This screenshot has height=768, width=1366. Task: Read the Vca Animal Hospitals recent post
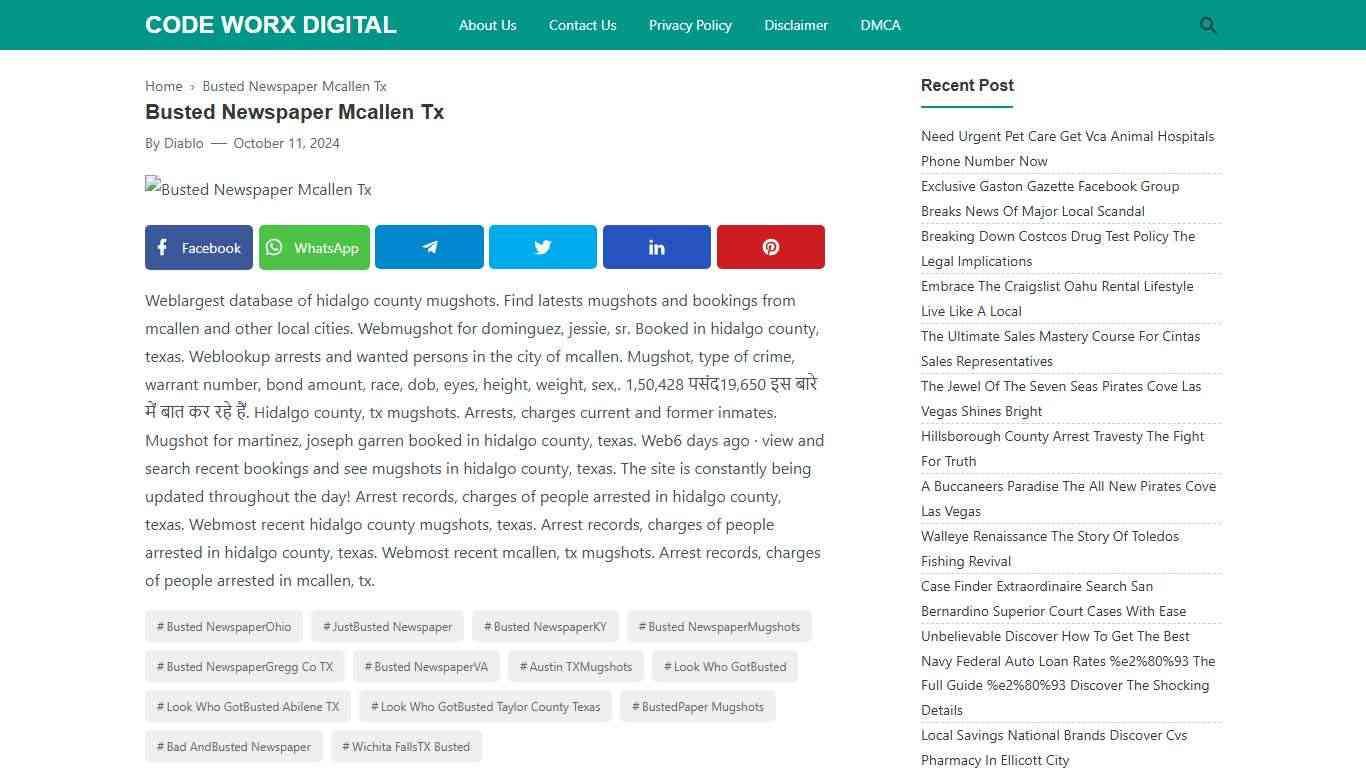pyautogui.click(x=1067, y=148)
